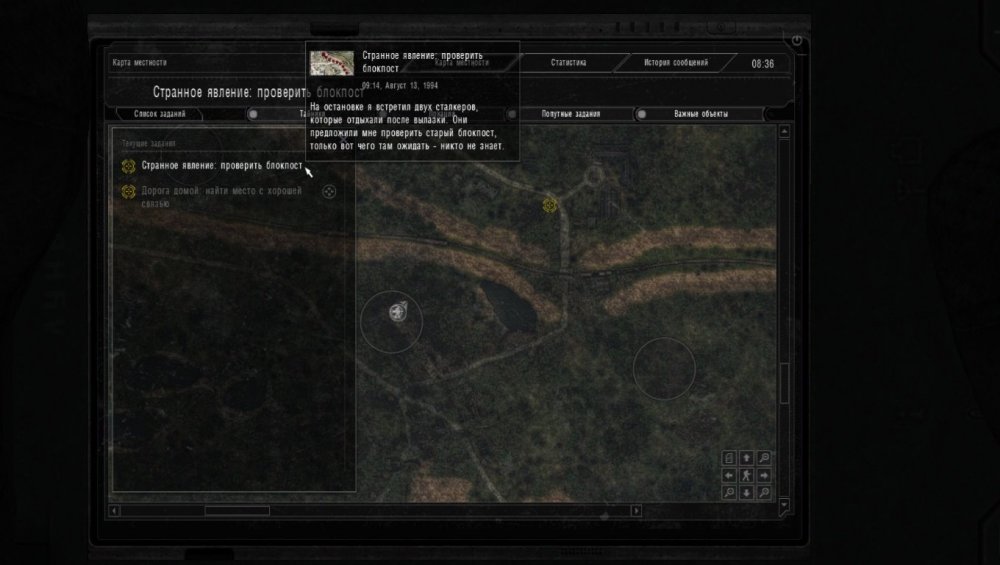Select 'Странное явление: проверить блокпост' task
The height and width of the screenshot is (565, 1000).
(222, 166)
